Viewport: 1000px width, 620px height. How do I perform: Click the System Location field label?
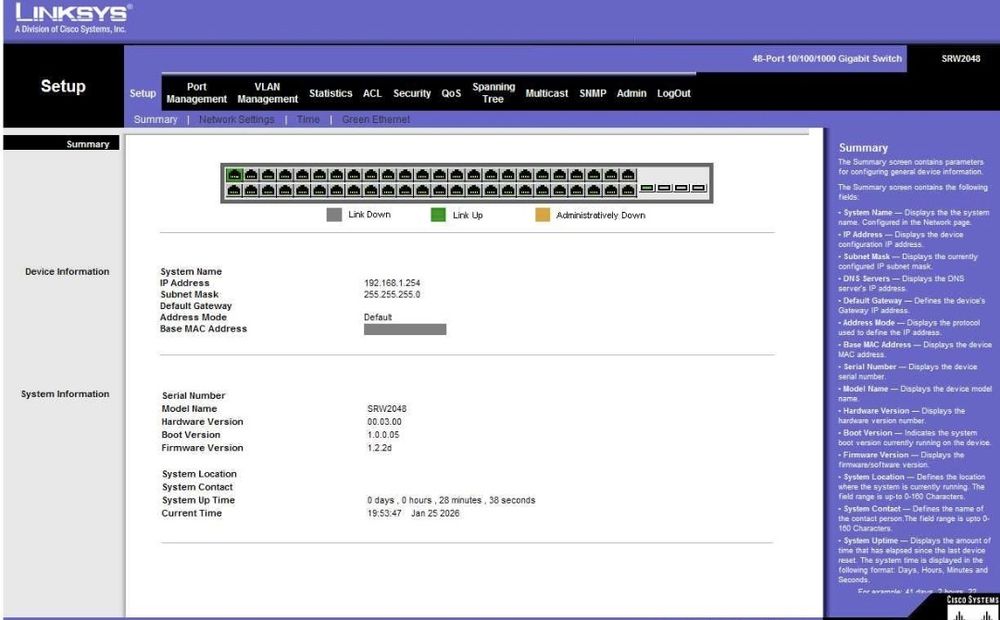(x=199, y=474)
